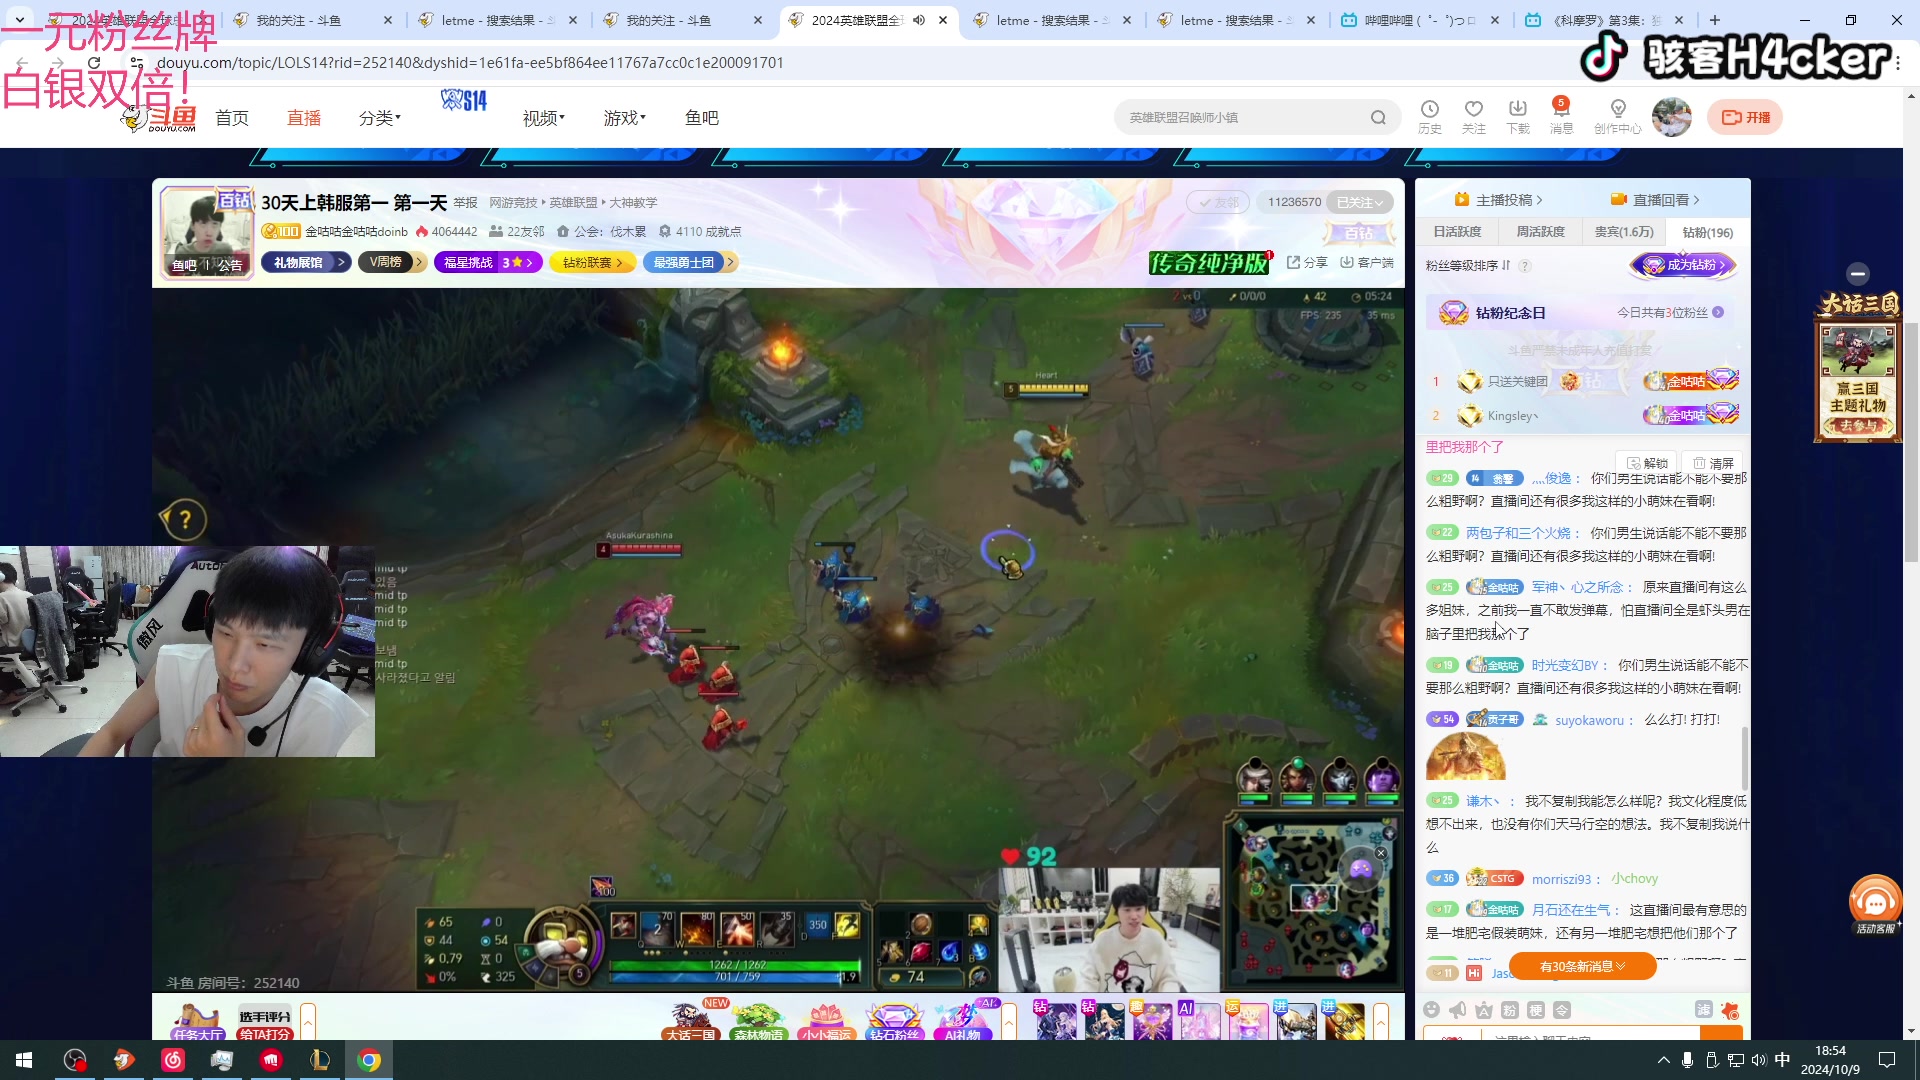Switch to the 钻粉(196) tab
The image size is (1920, 1080).
click(x=1708, y=232)
